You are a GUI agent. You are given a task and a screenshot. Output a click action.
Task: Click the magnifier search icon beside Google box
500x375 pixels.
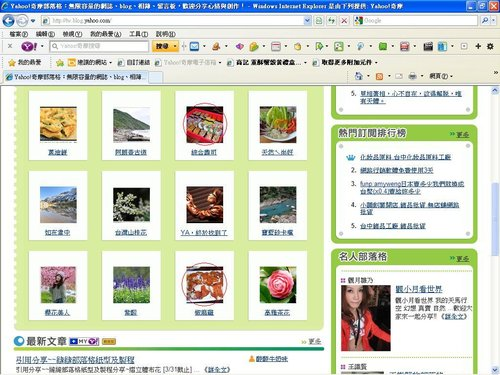(x=485, y=21)
